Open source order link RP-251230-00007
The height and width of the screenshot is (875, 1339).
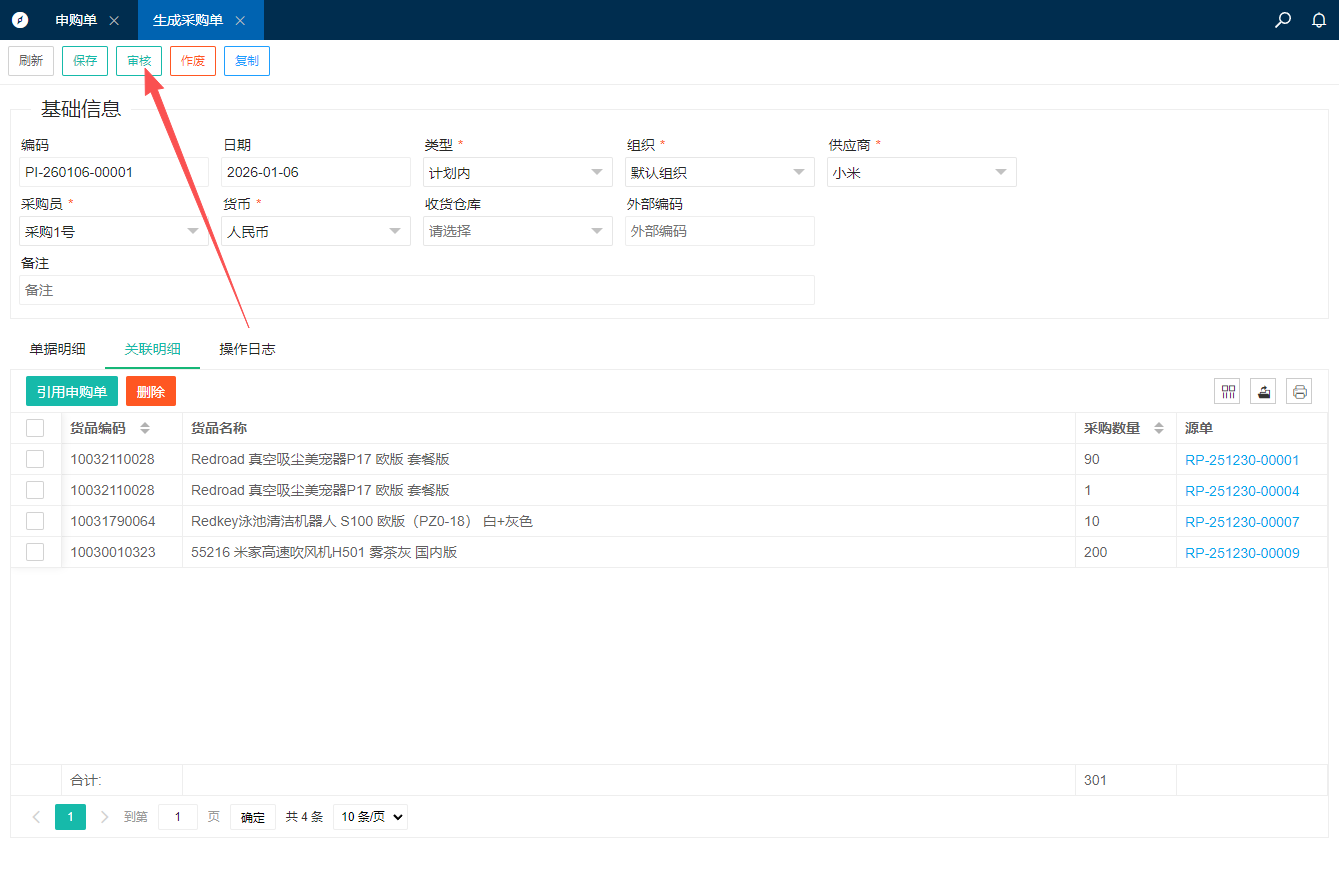click(1242, 522)
